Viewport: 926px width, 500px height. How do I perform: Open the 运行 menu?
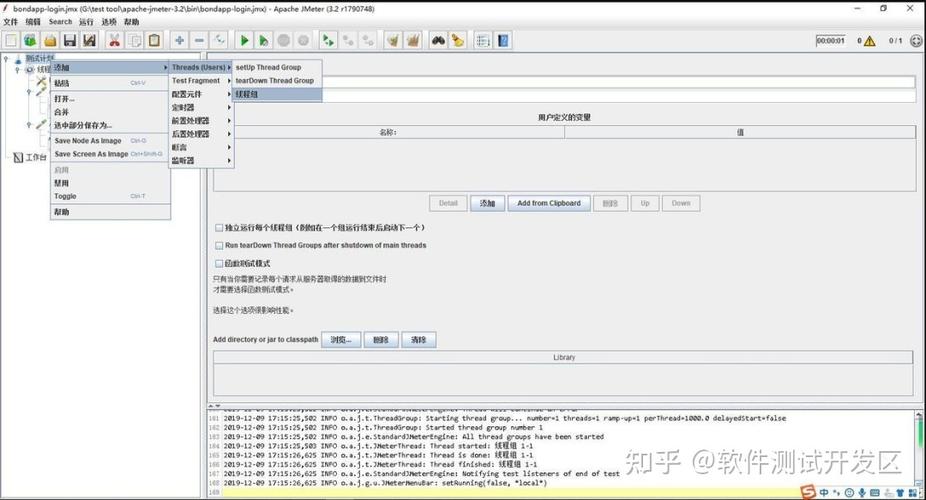pyautogui.click(x=86, y=22)
